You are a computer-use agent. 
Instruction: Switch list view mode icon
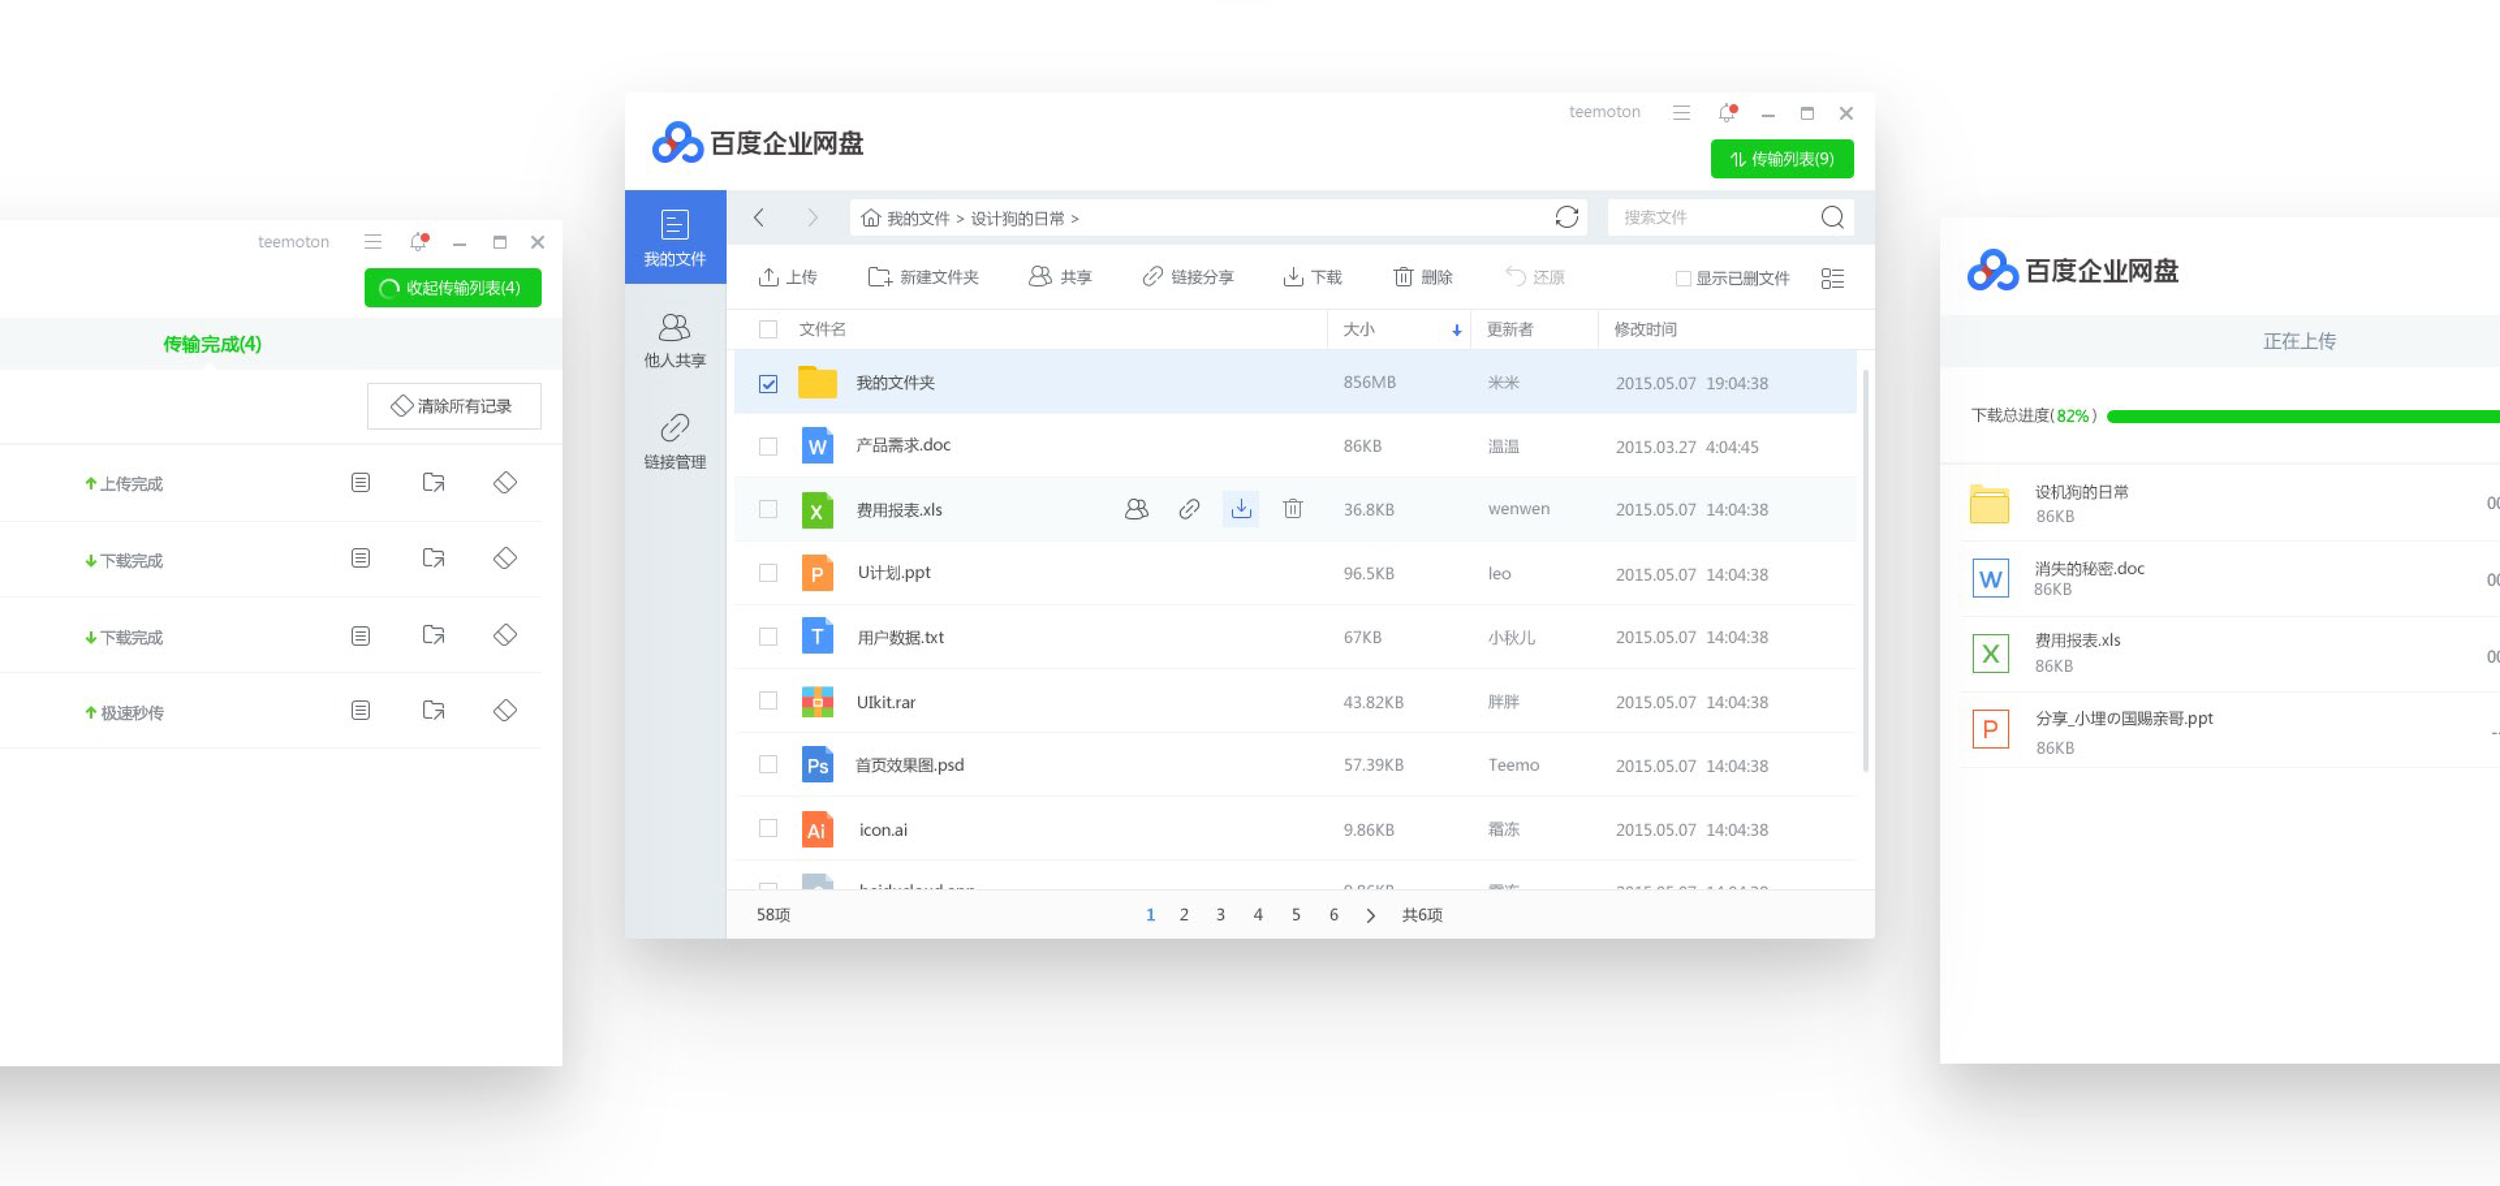tap(1832, 278)
